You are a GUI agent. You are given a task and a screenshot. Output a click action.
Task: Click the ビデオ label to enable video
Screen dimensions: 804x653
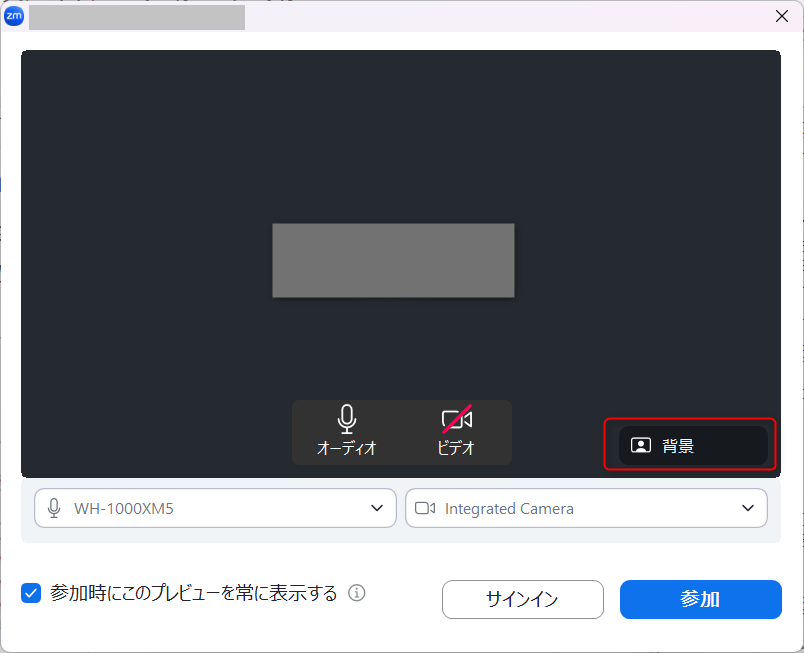point(456,448)
